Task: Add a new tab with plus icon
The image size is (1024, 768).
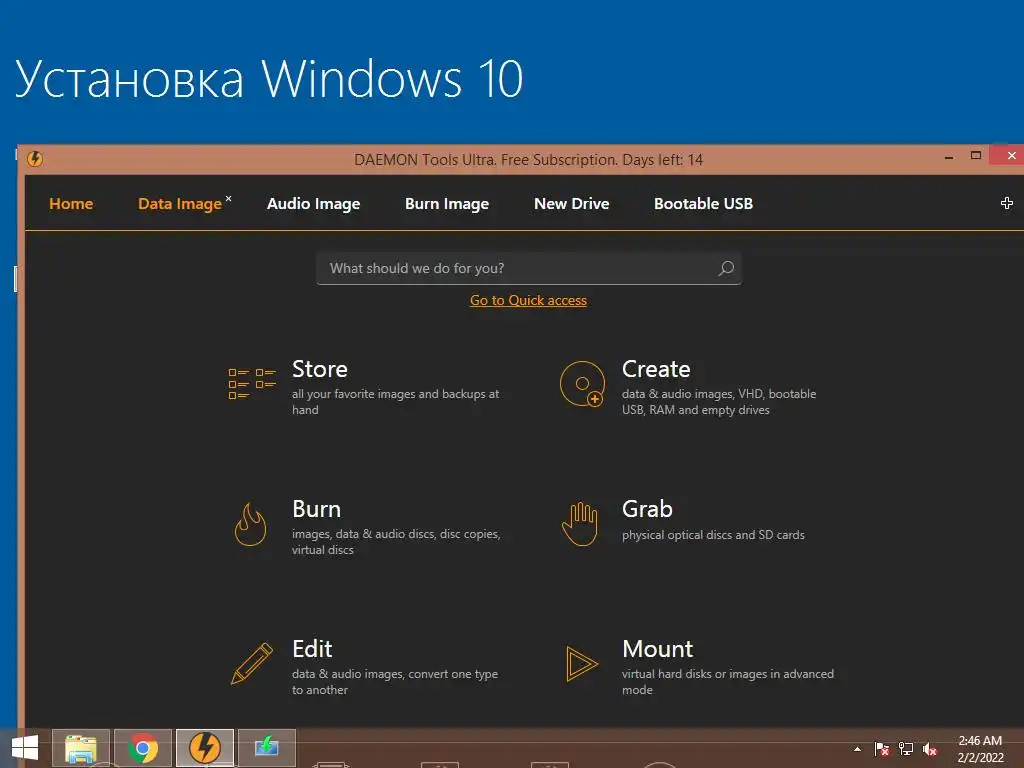Action: point(1006,203)
